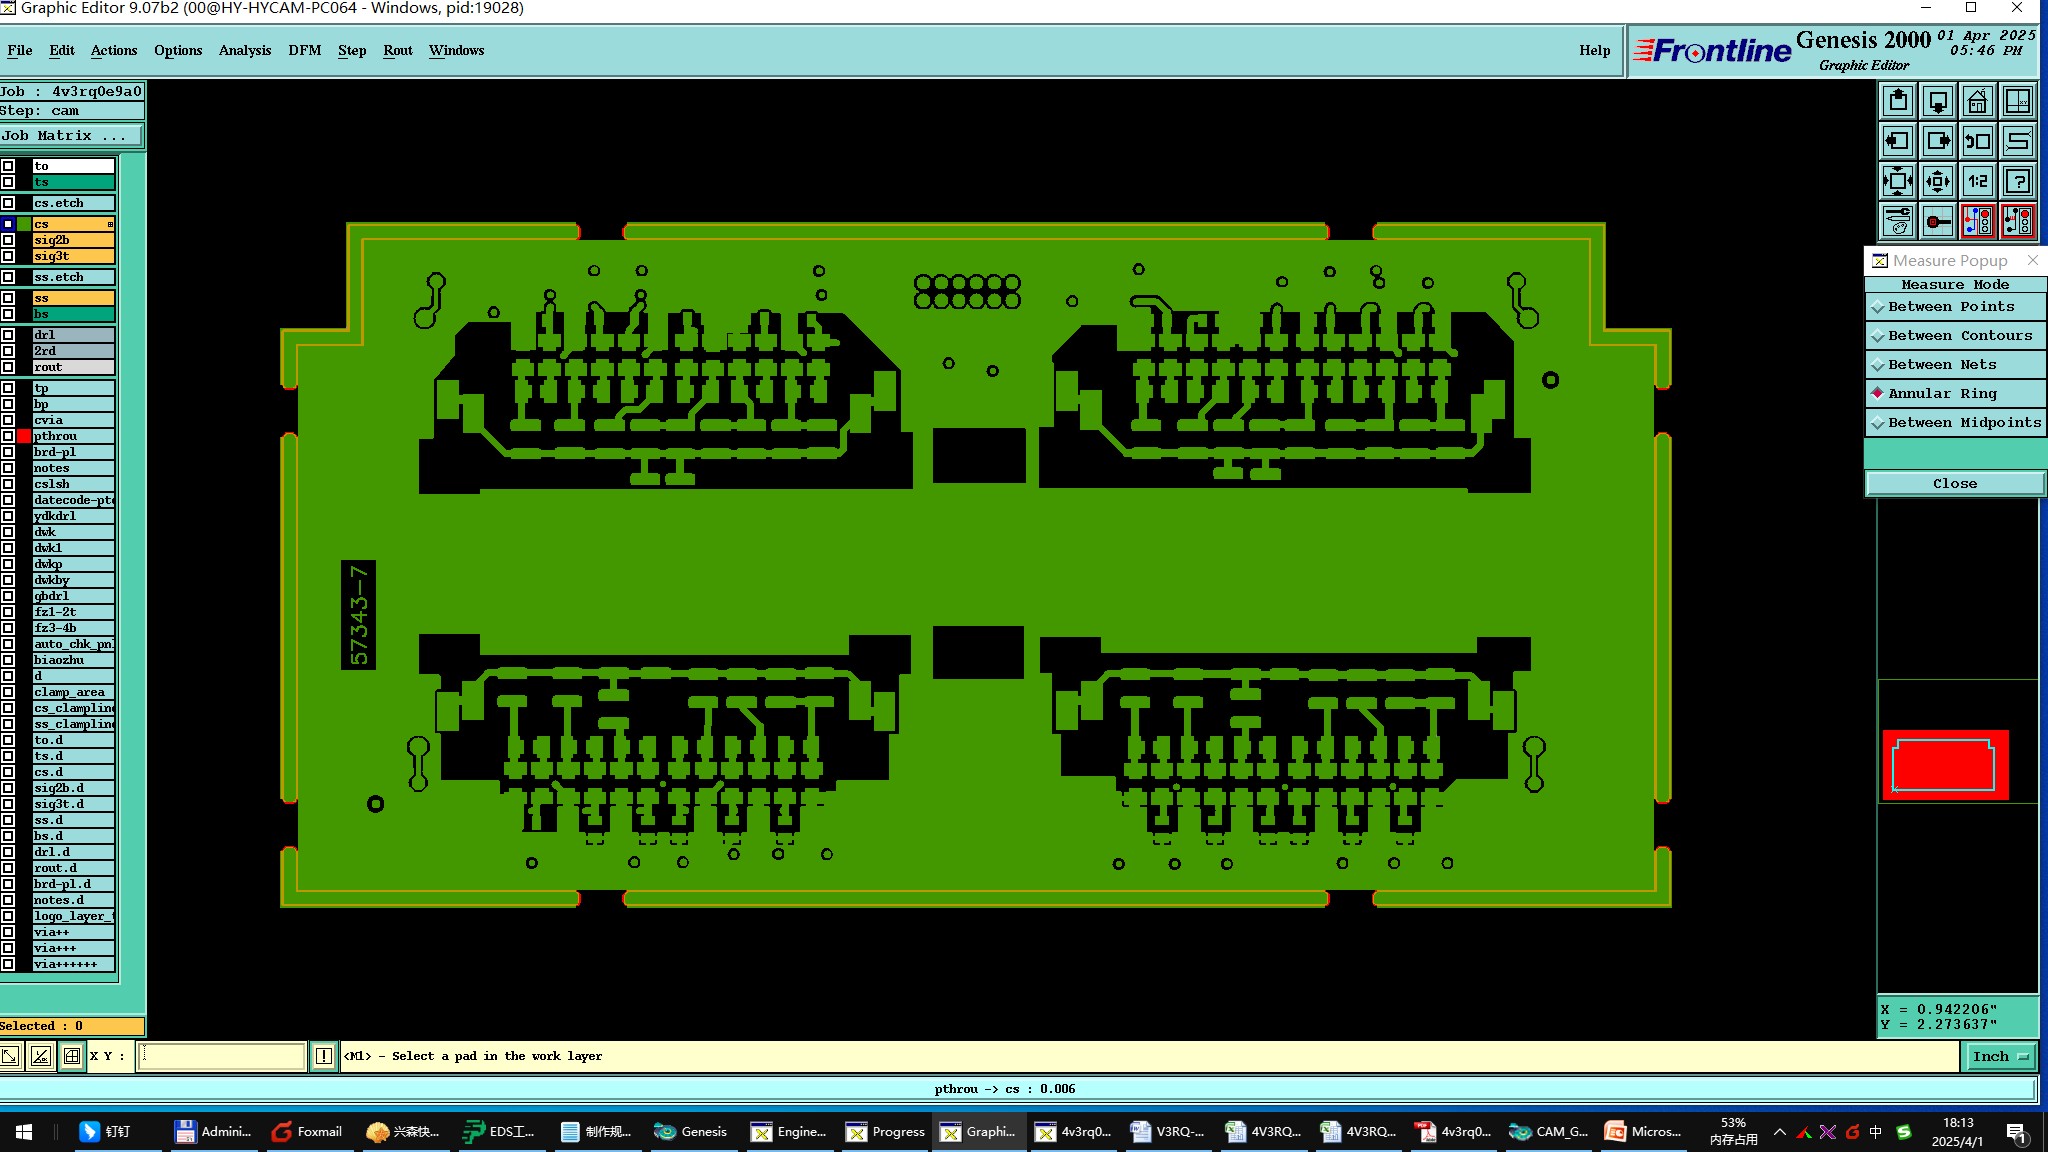Click the red board overview thumbnail

coord(1945,765)
